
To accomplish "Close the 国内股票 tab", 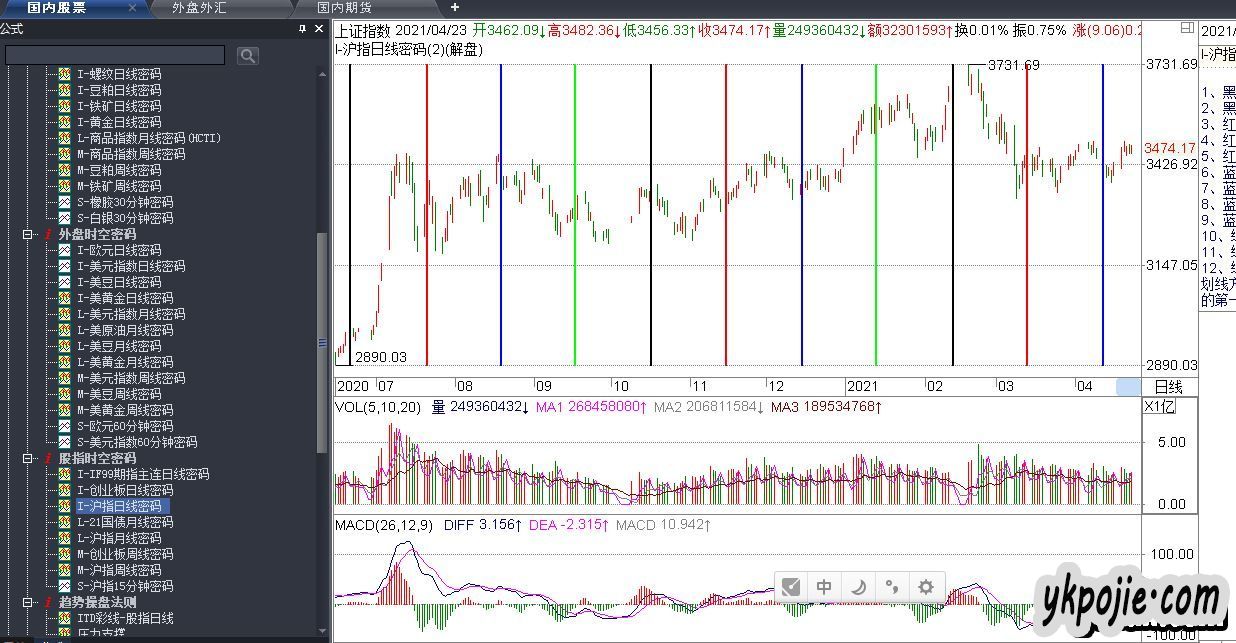I will pyautogui.click(x=133, y=8).
